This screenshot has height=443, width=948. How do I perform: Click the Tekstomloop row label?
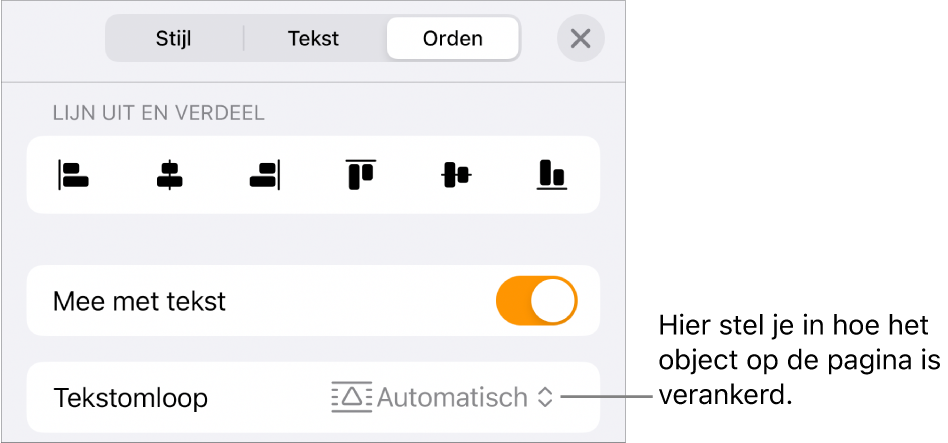(131, 398)
